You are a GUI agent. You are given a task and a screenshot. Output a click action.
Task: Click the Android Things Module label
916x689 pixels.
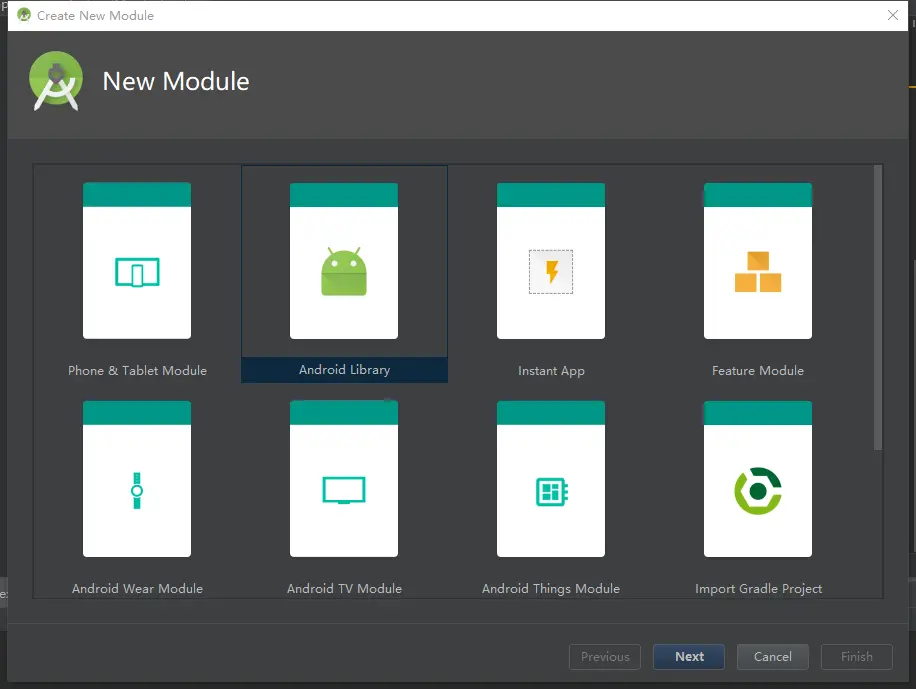(550, 589)
